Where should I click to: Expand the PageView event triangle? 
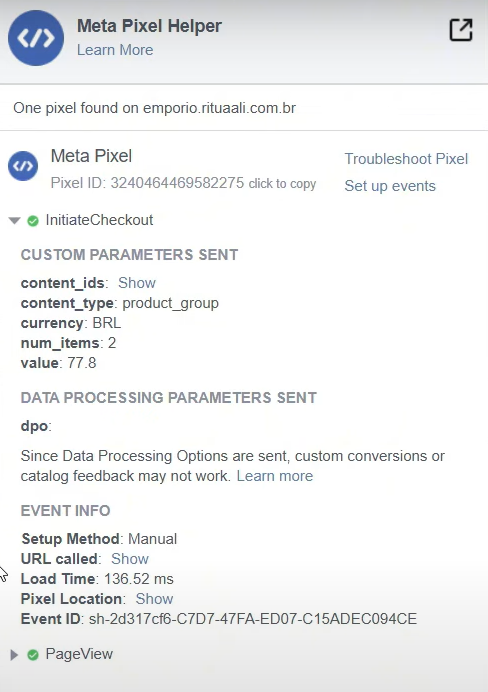pyautogui.click(x=14, y=654)
